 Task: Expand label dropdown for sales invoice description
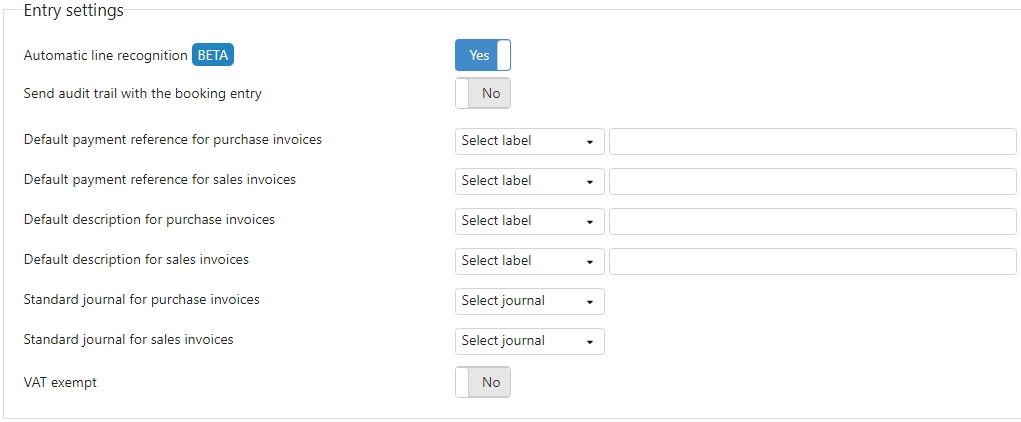tap(529, 261)
